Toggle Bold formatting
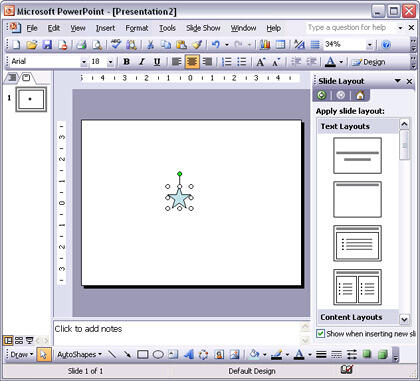 (126, 62)
